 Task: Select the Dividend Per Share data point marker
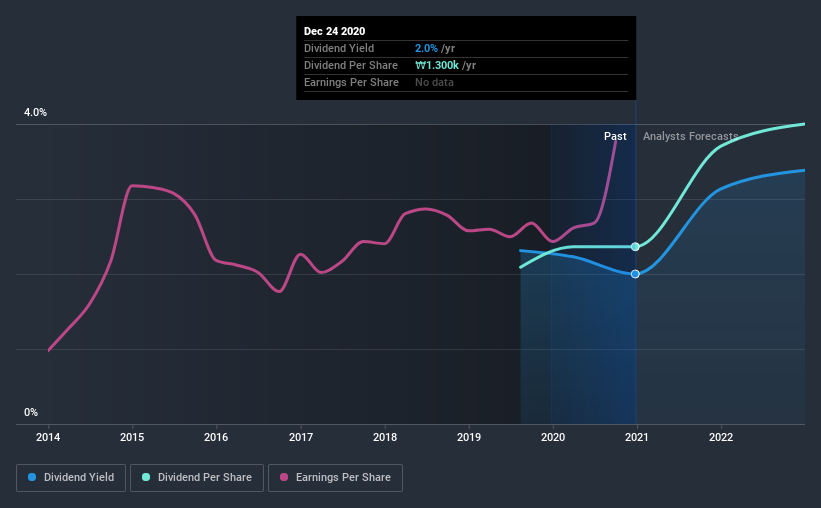[635, 247]
